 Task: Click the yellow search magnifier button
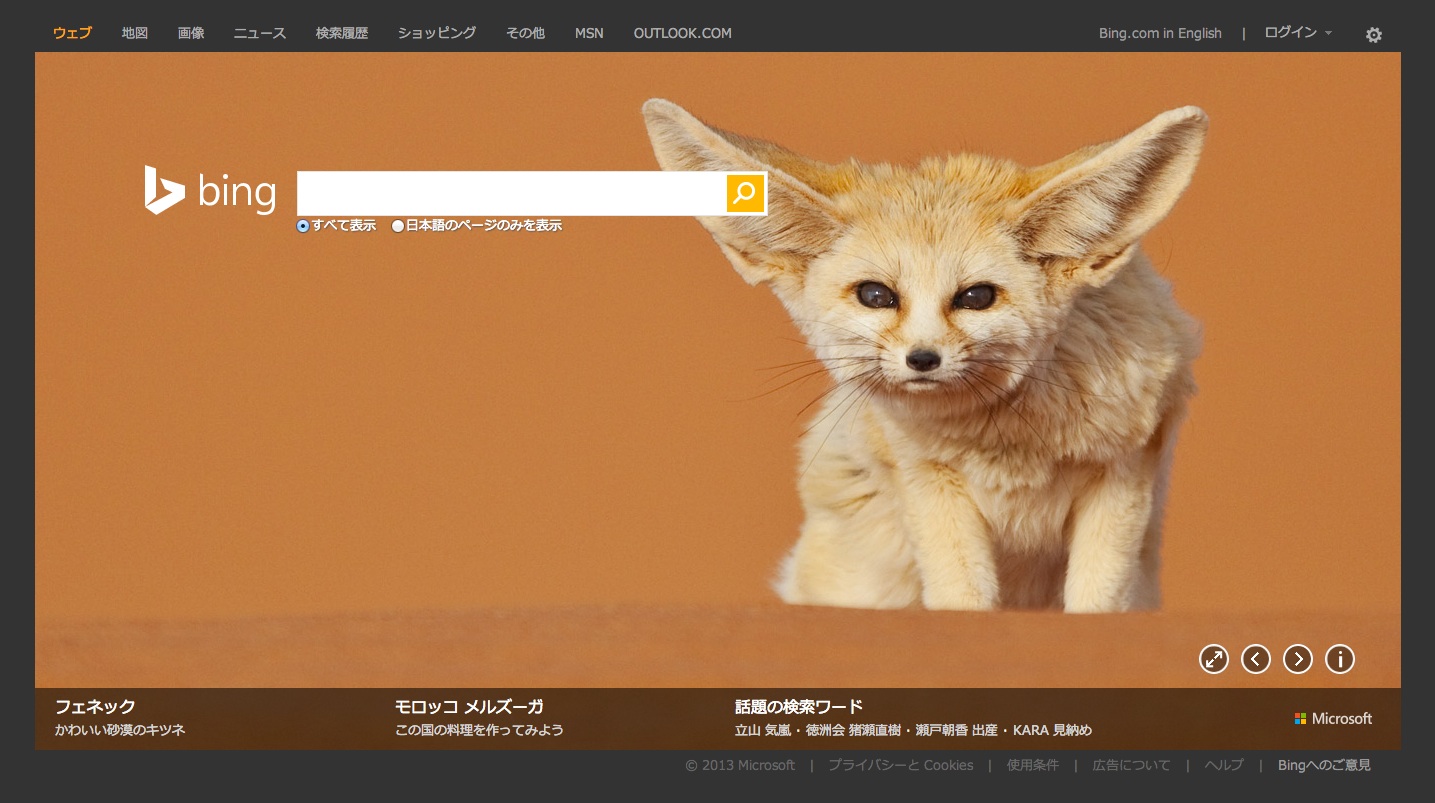(x=744, y=193)
